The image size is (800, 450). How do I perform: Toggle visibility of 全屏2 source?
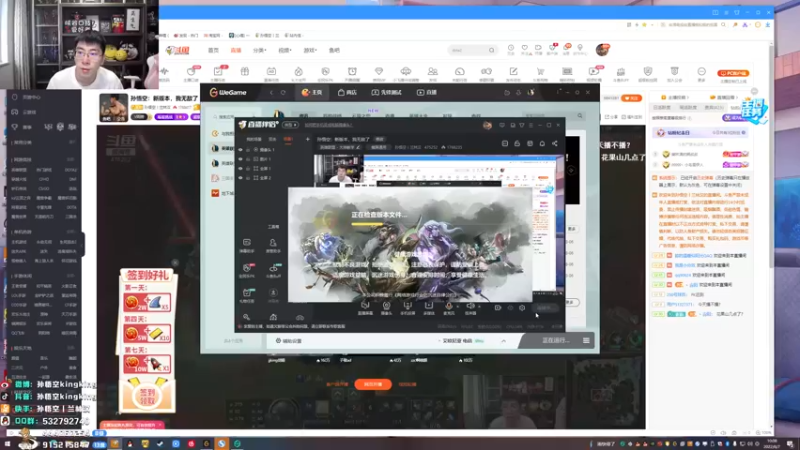tap(241, 178)
